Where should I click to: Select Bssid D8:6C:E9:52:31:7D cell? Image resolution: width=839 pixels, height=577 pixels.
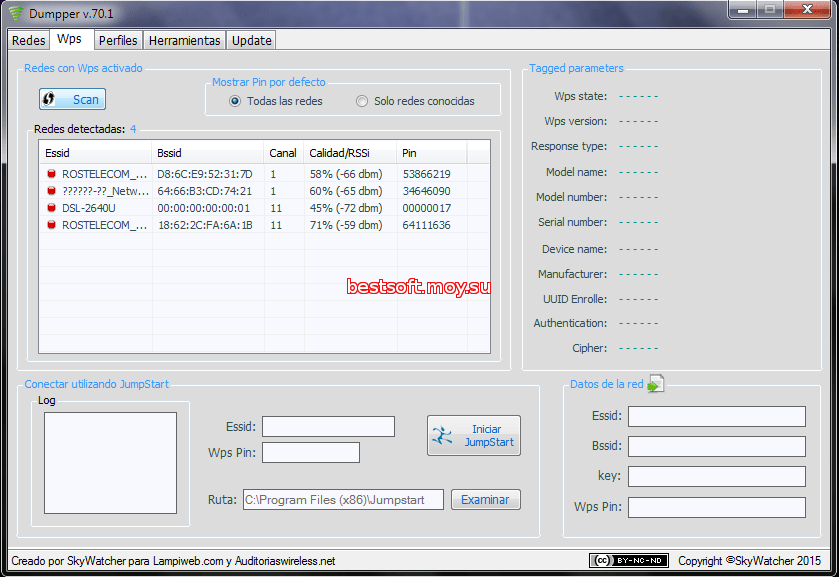204,174
